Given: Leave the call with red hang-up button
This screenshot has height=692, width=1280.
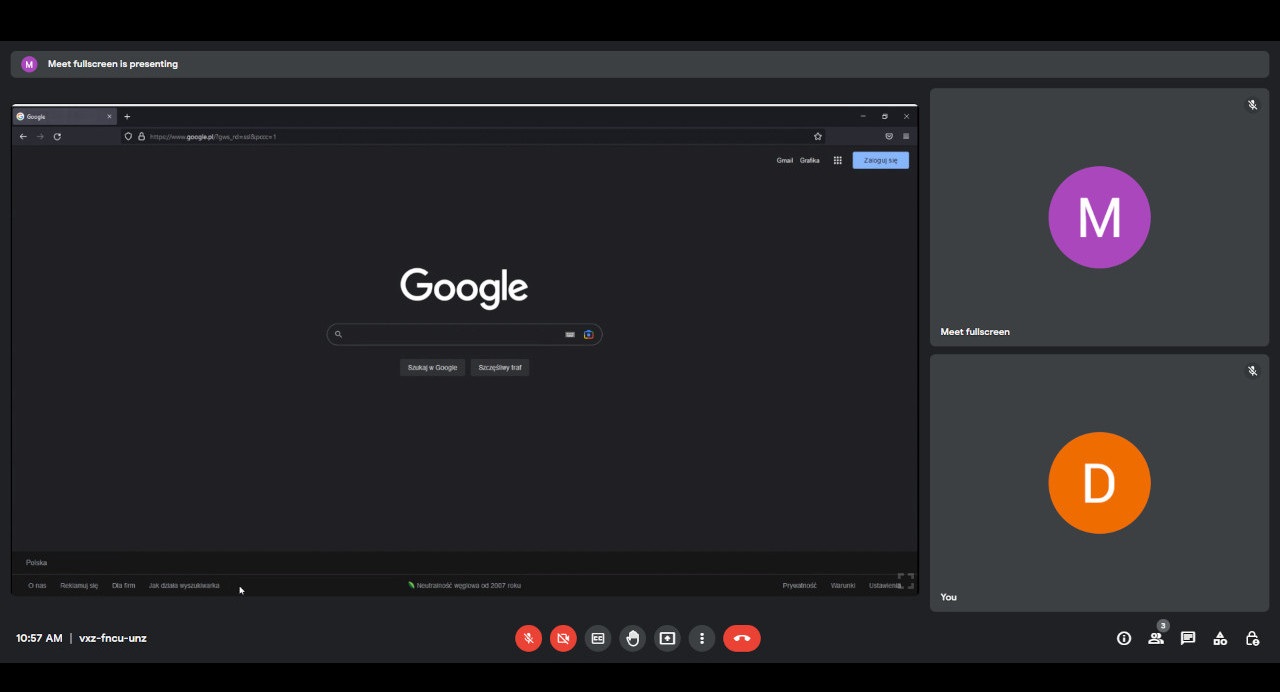Looking at the screenshot, I should click(742, 638).
